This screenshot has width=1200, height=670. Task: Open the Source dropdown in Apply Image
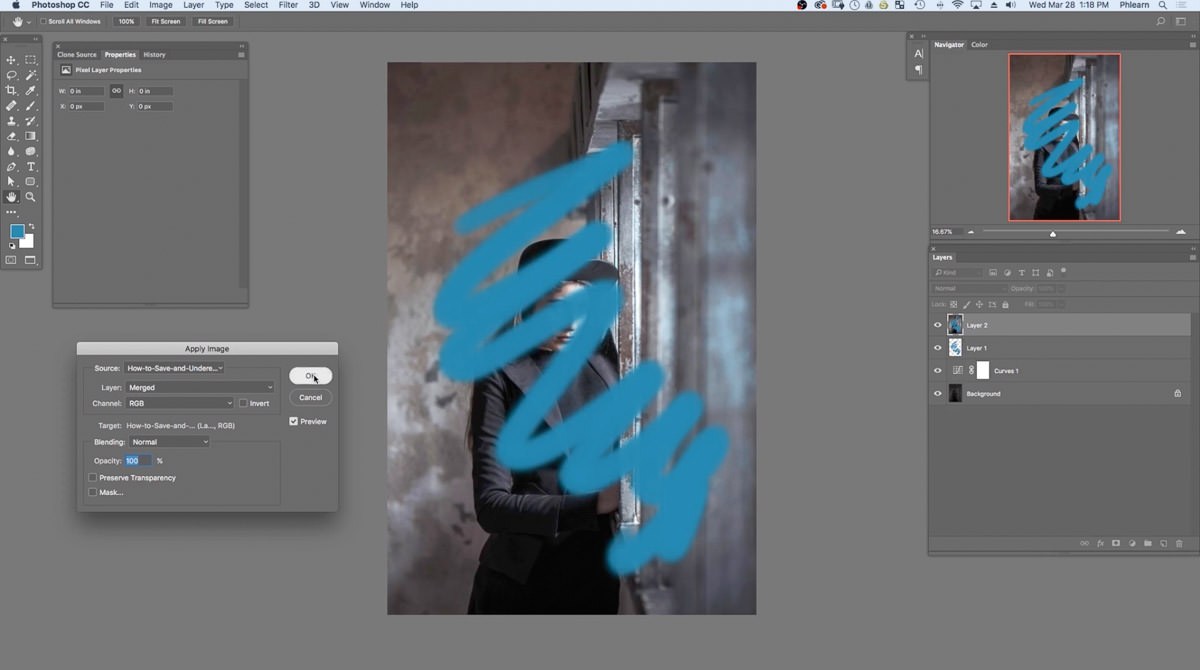coord(175,368)
